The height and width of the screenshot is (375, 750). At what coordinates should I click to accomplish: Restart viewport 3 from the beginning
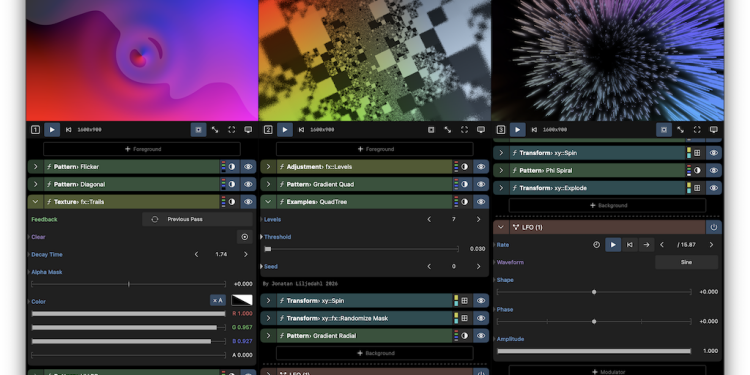tap(534, 130)
